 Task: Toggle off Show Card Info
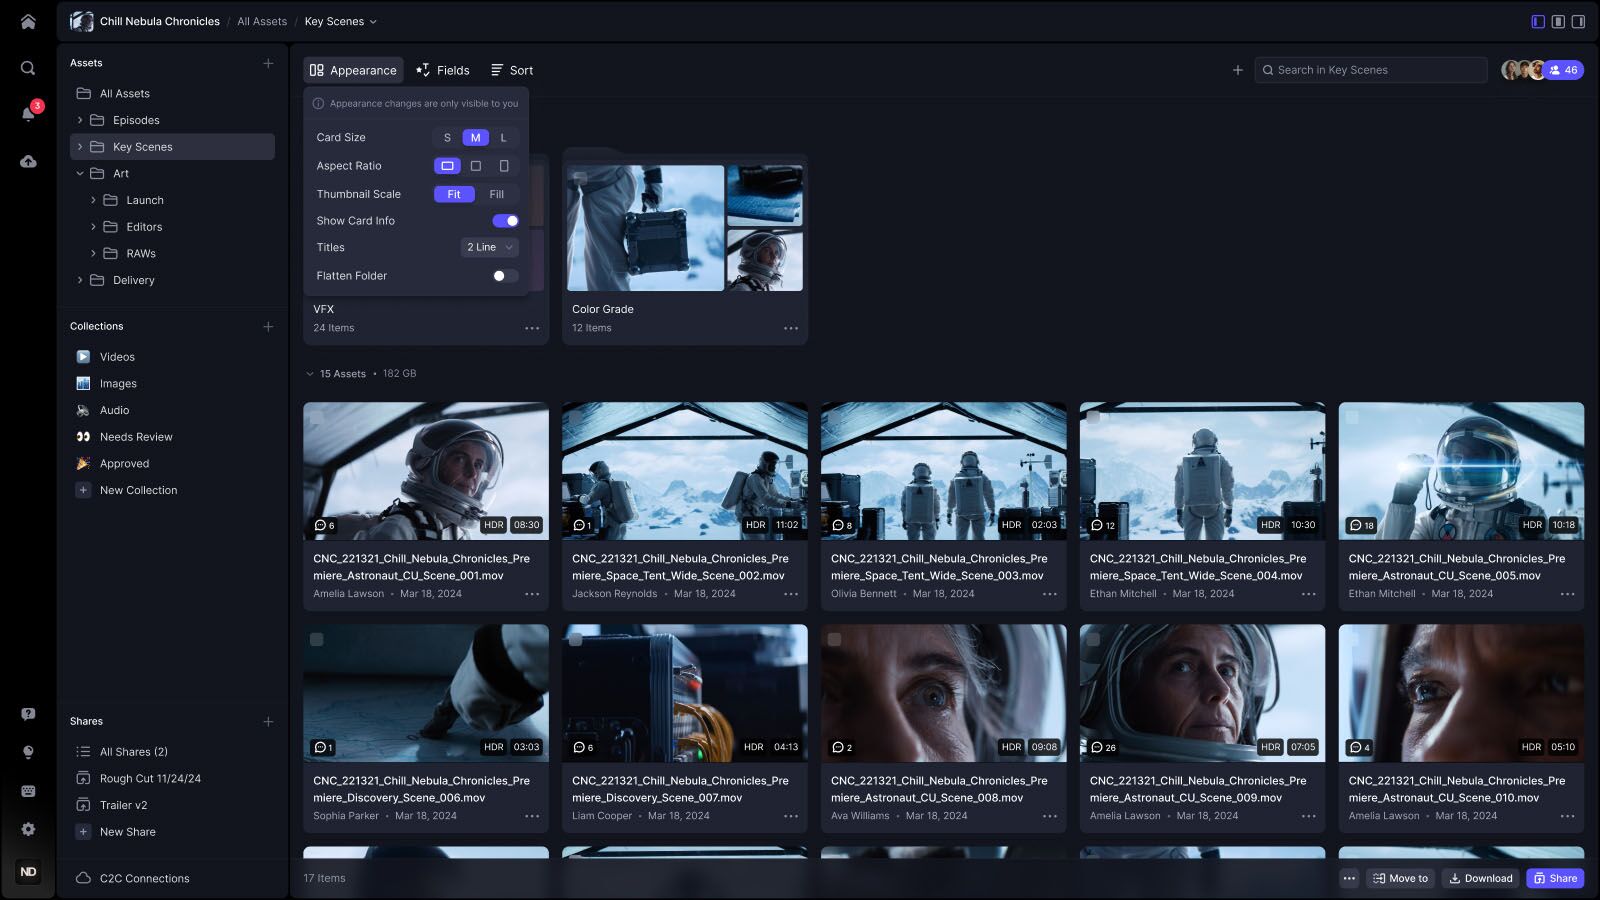[506, 220]
